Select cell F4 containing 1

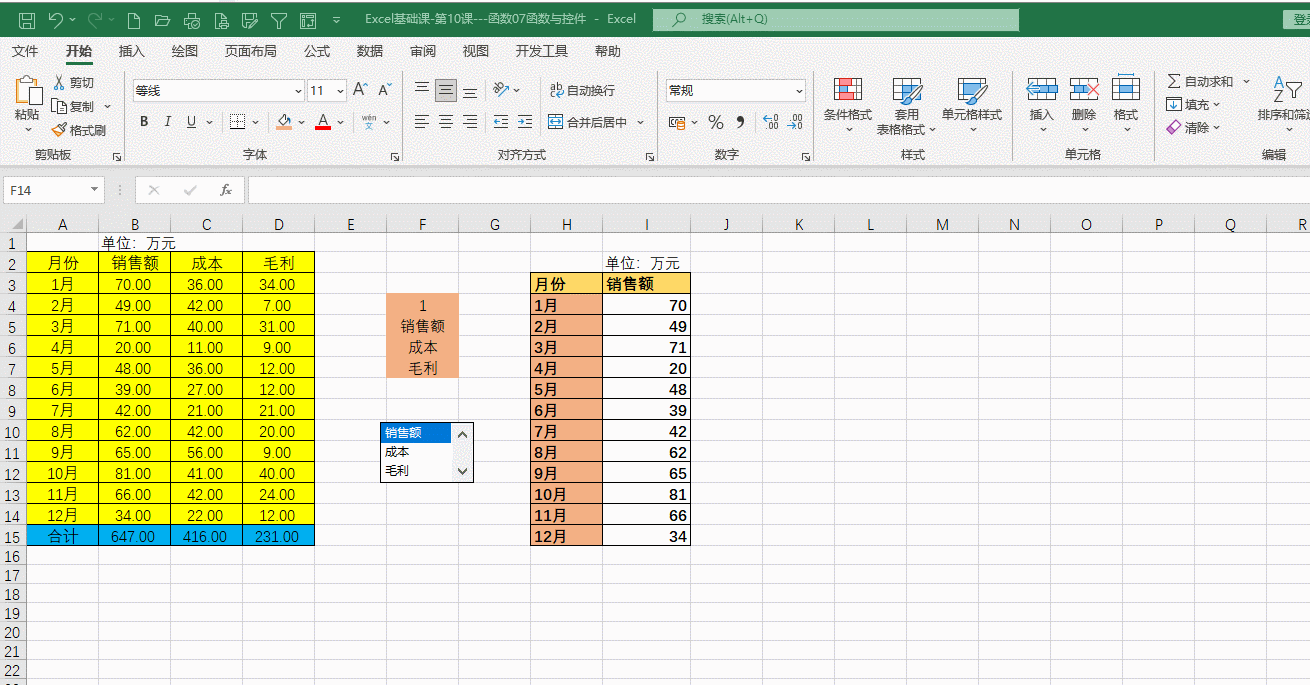423,305
